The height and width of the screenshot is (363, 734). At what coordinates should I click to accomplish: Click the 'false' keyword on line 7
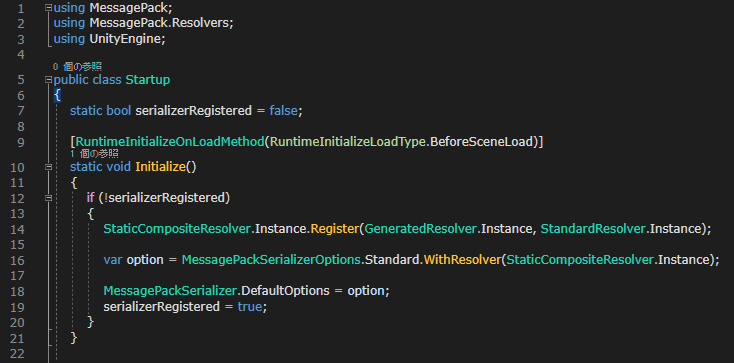click(284, 111)
